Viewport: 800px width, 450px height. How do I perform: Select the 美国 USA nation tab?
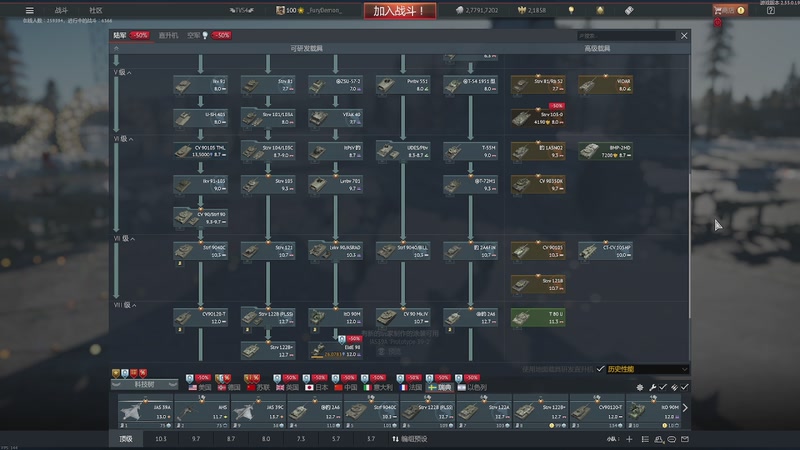[199, 387]
